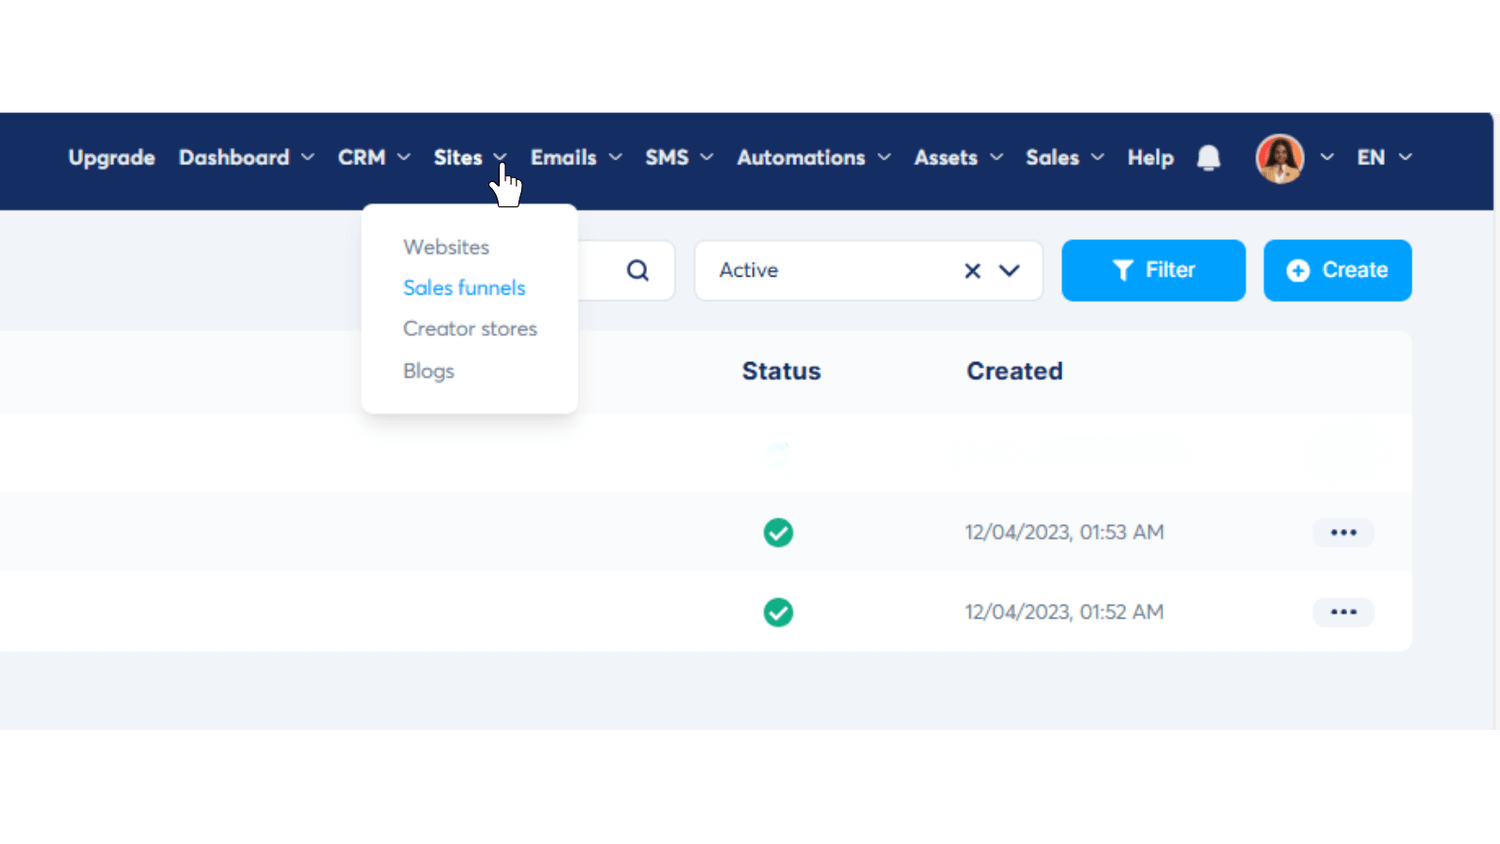Click the user profile avatar

click(x=1279, y=158)
